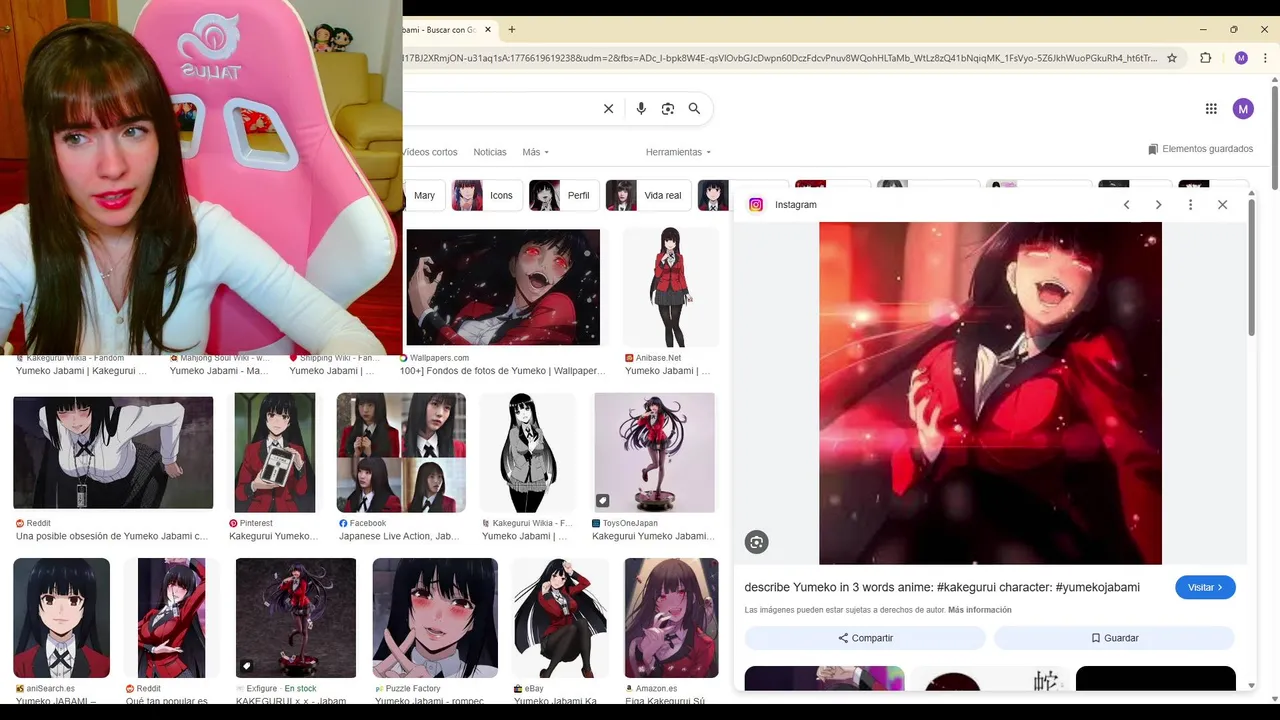The image size is (1280, 720).
Task: Open the ToysOneJapan figure thumbnail
Action: coord(655,453)
